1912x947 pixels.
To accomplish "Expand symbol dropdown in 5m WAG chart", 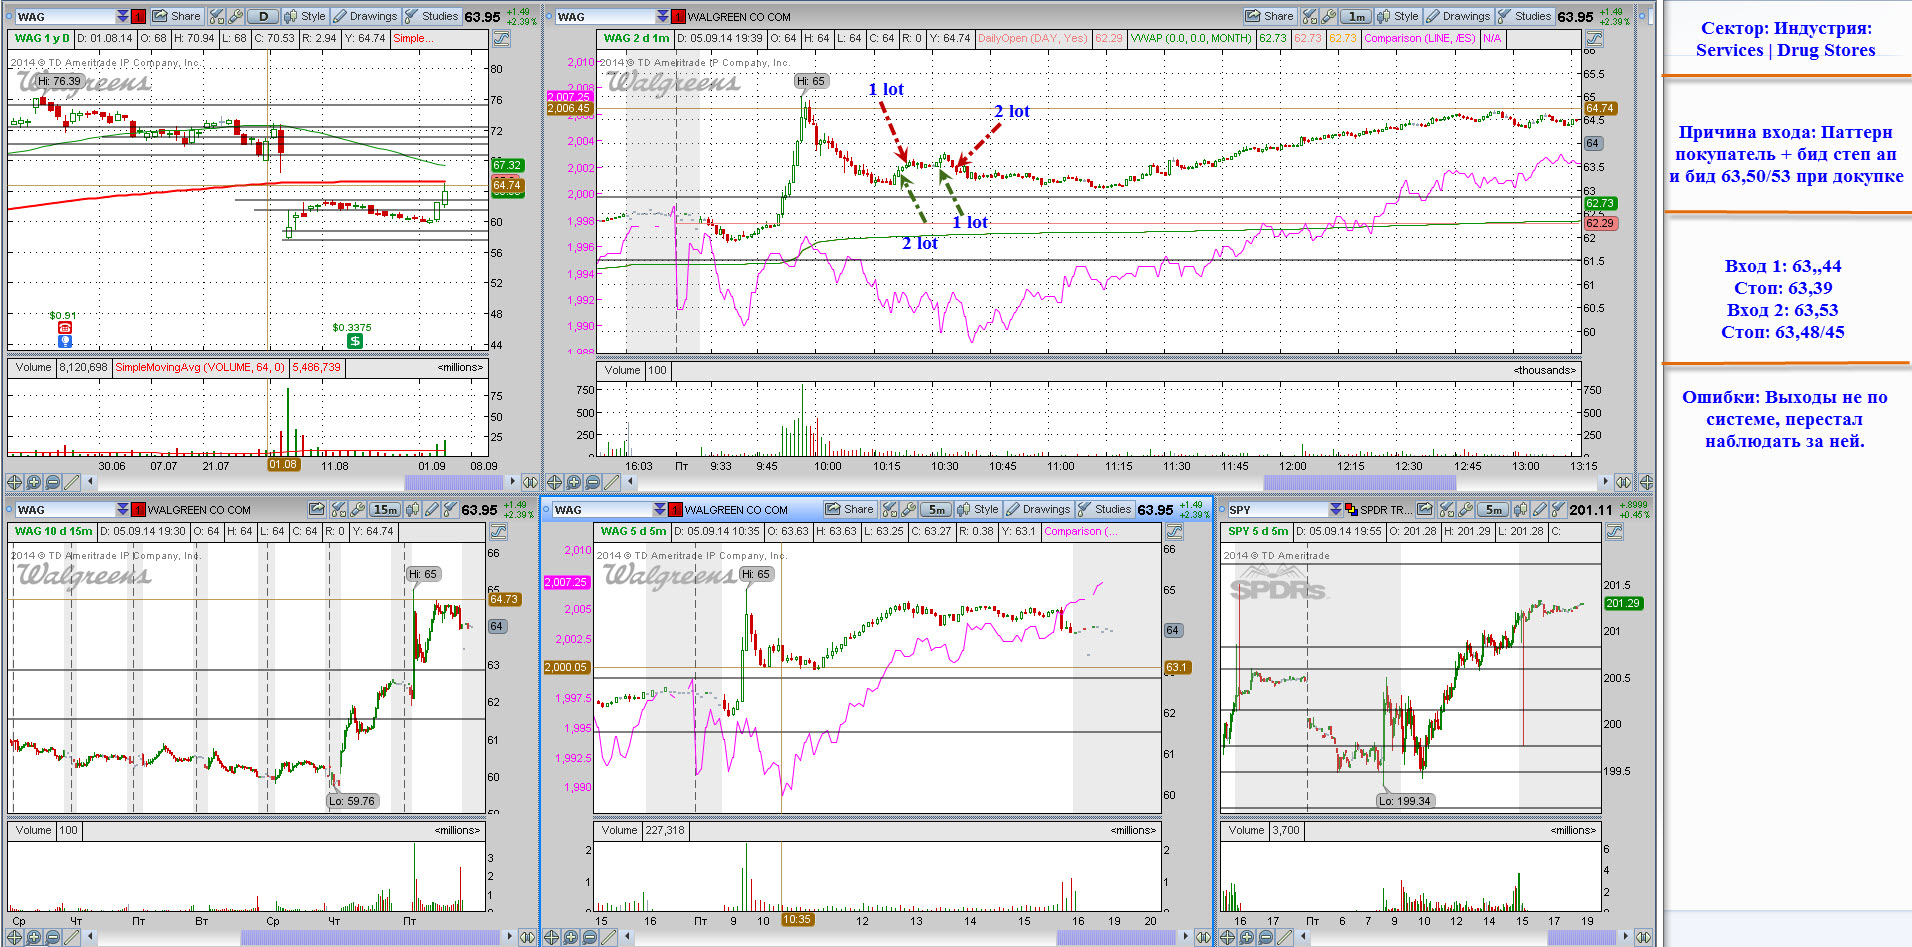I will (x=659, y=509).
